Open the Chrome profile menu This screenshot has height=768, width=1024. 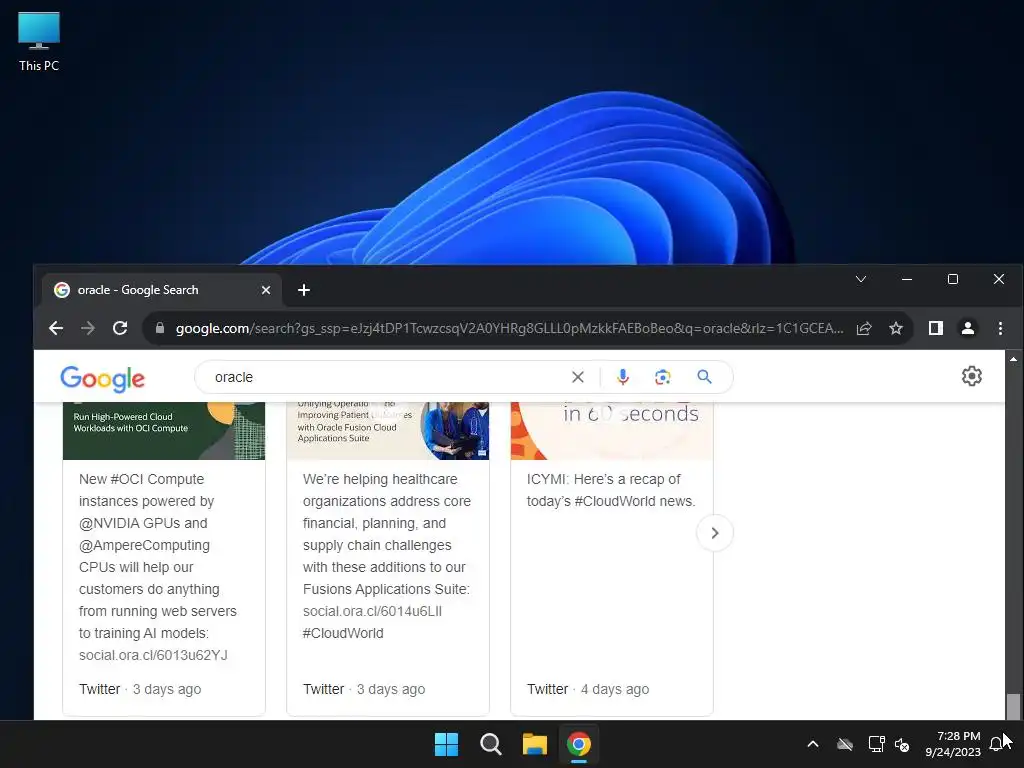pos(968,328)
